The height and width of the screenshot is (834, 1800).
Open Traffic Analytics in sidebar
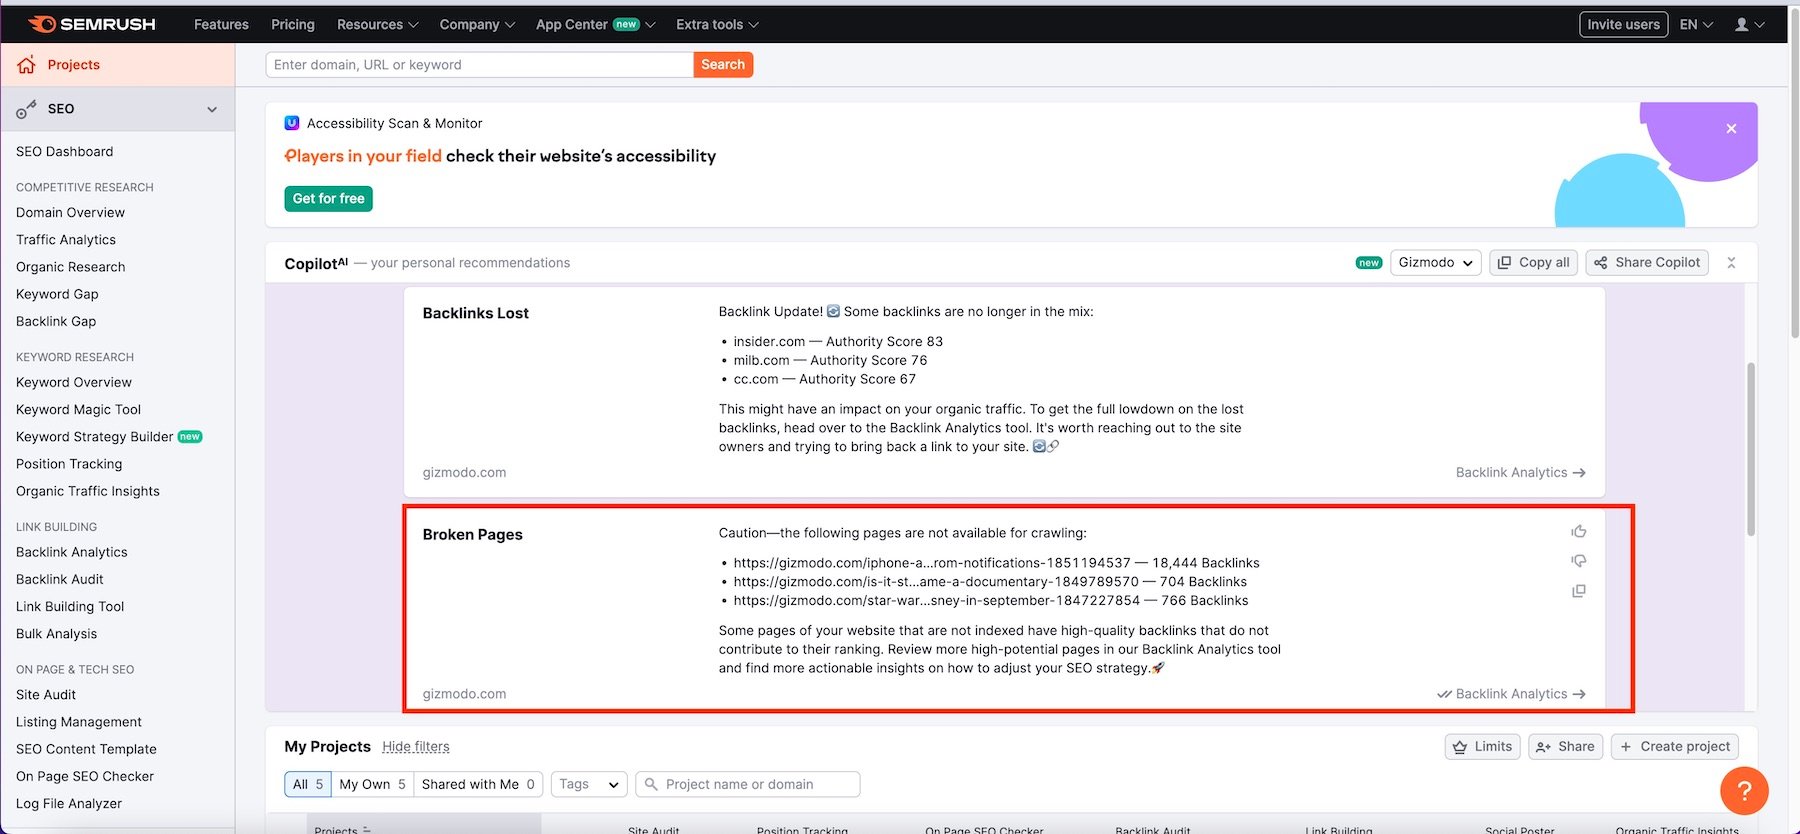[66, 240]
